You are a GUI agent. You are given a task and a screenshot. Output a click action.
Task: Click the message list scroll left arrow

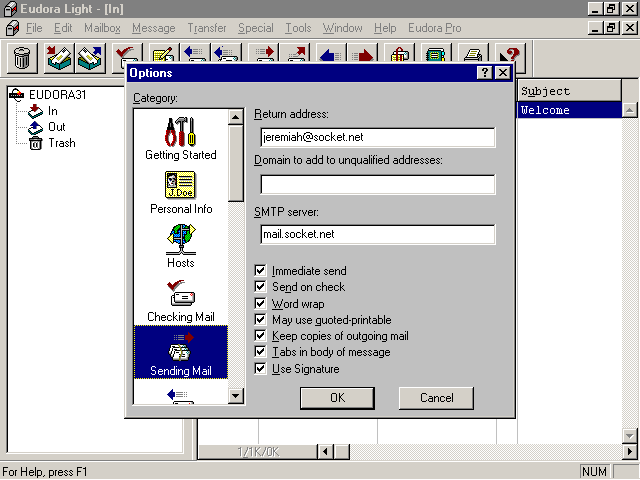pyautogui.click(x=326, y=451)
